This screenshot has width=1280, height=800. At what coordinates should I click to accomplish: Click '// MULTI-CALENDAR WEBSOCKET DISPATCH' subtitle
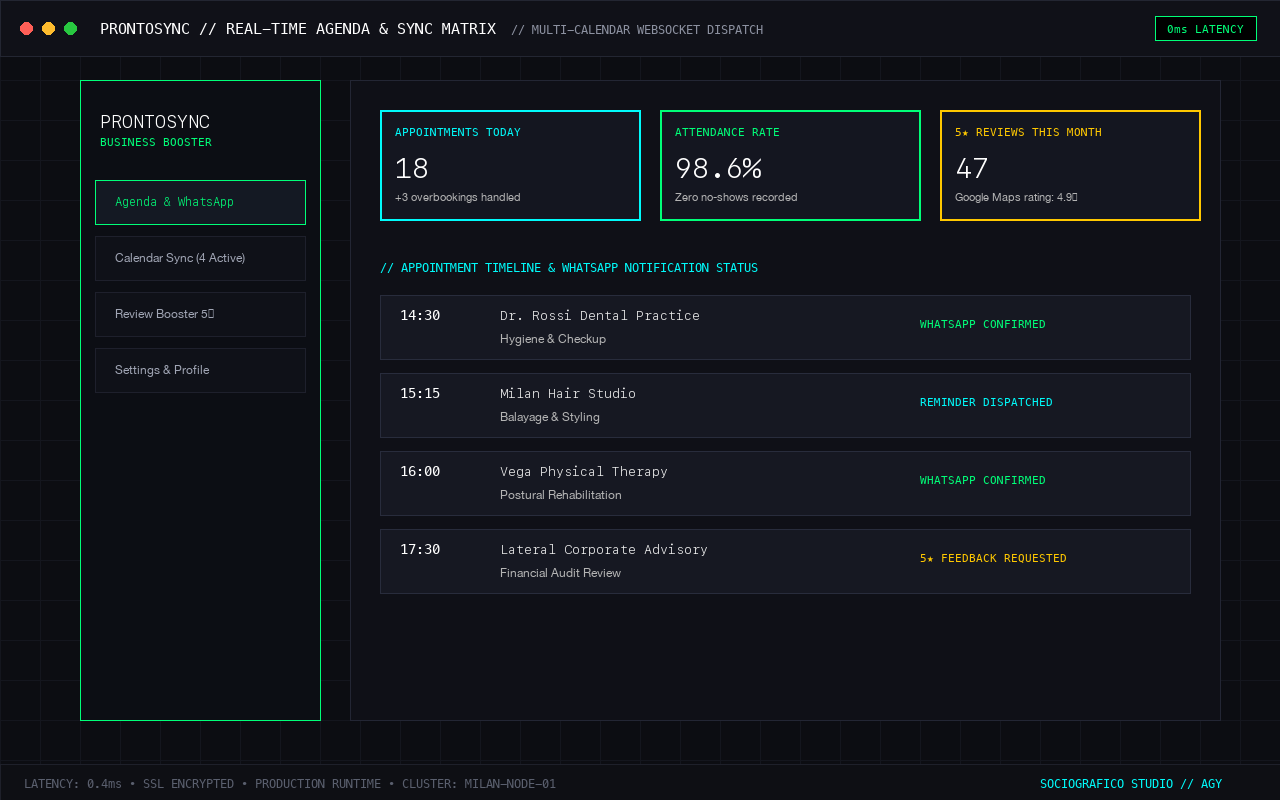(637, 30)
